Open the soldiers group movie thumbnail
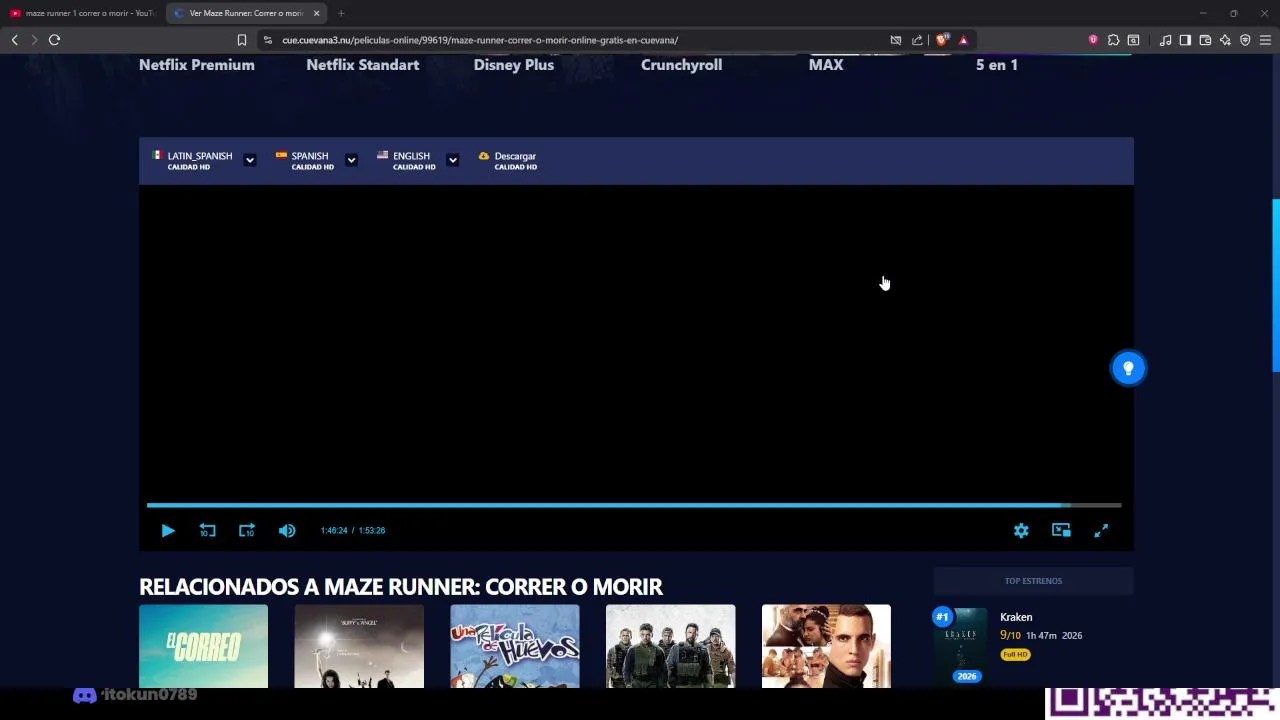 [x=670, y=646]
